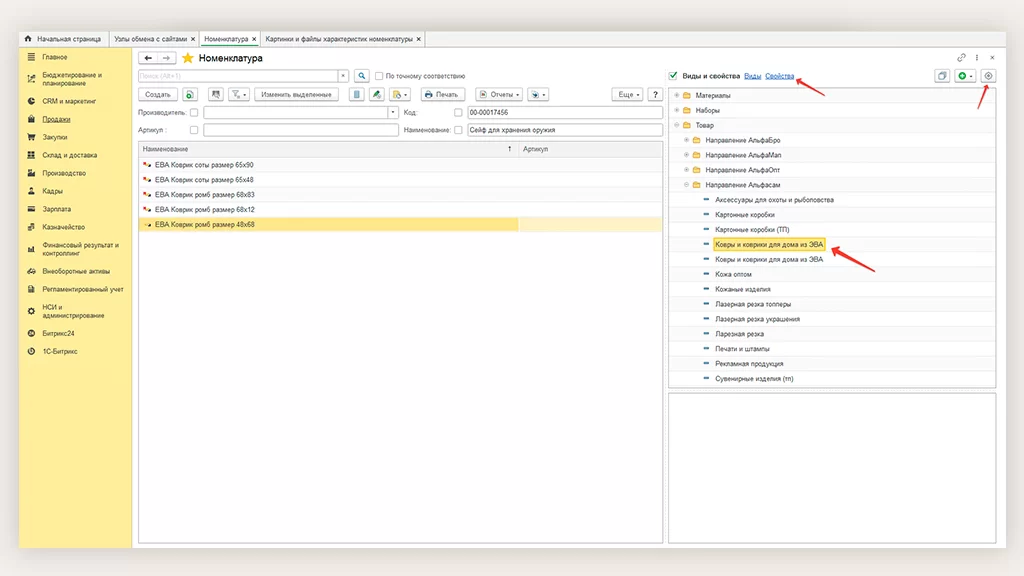The width and height of the screenshot is (1024, 576).
Task: Expand the Материалы folder in tree
Action: 677,95
